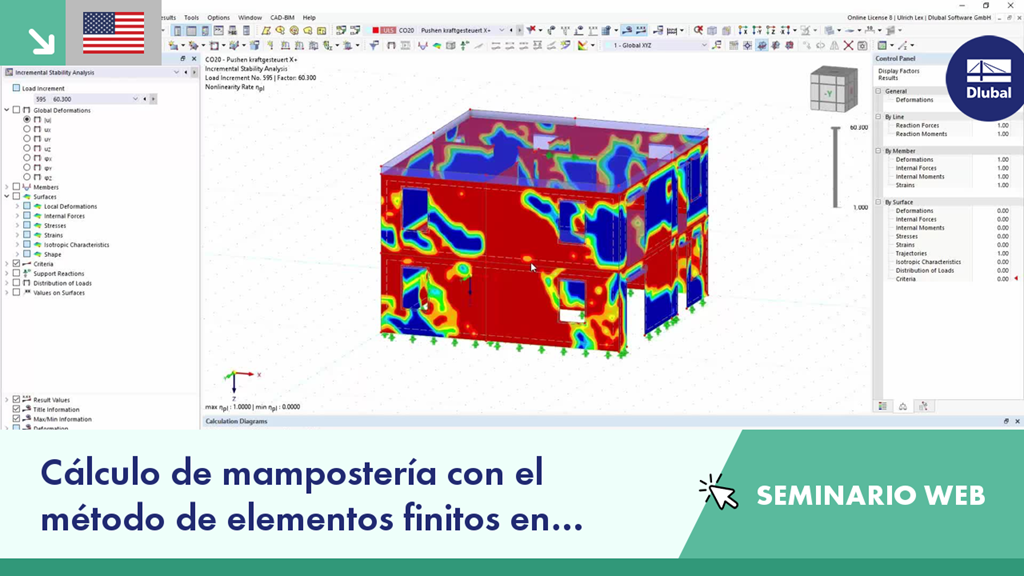Click the isometric view icon in second toolbar

762,45
